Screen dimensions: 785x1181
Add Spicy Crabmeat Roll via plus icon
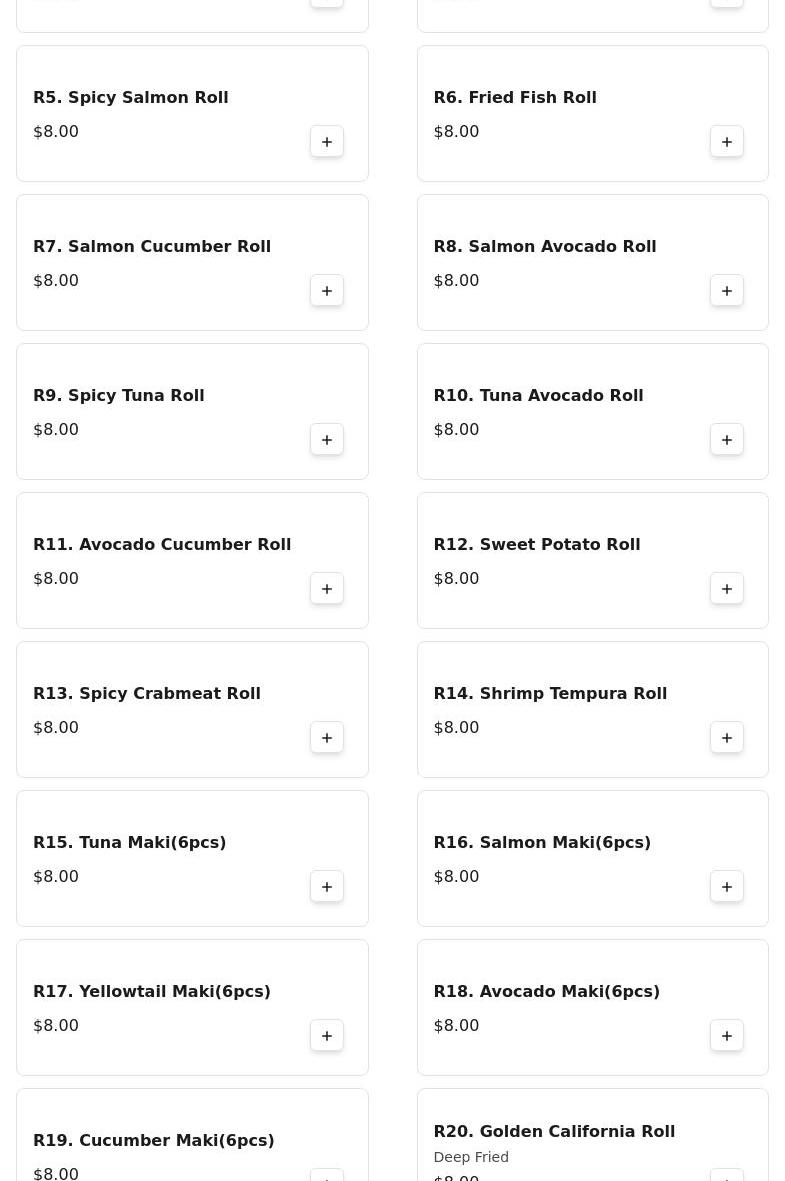(327, 738)
